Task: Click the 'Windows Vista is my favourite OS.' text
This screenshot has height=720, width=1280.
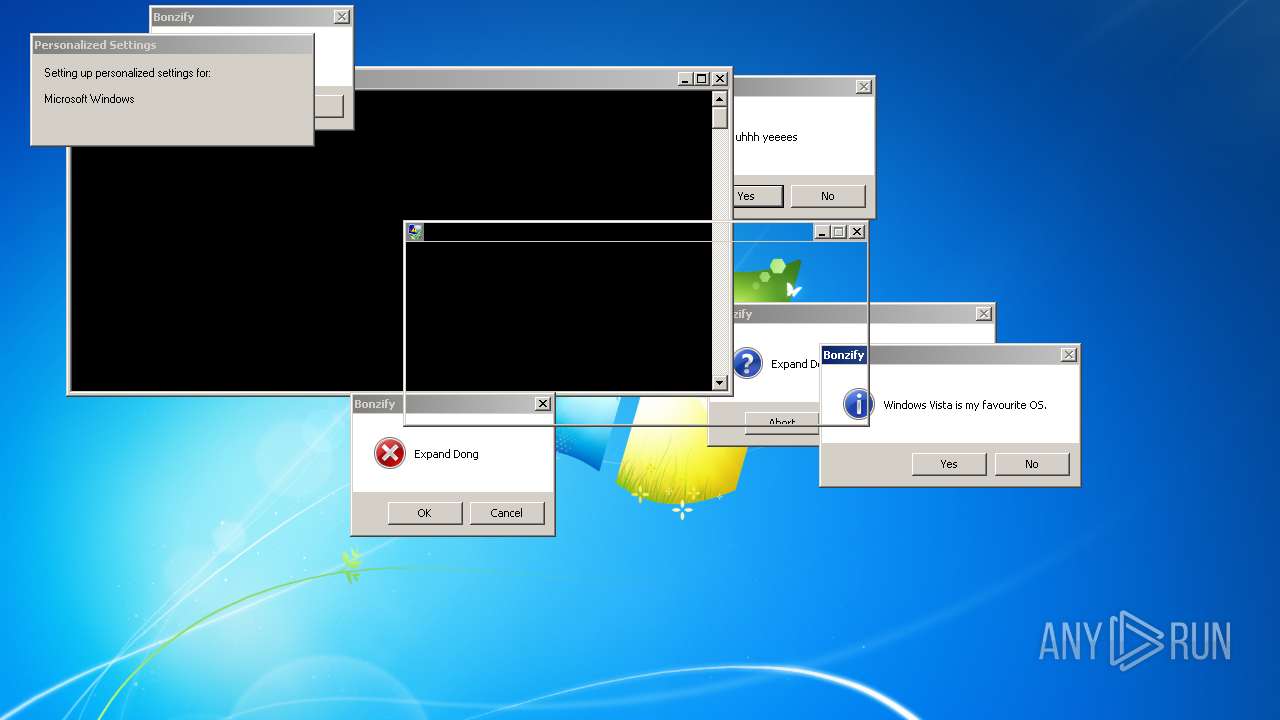Action: pyautogui.click(x=965, y=405)
